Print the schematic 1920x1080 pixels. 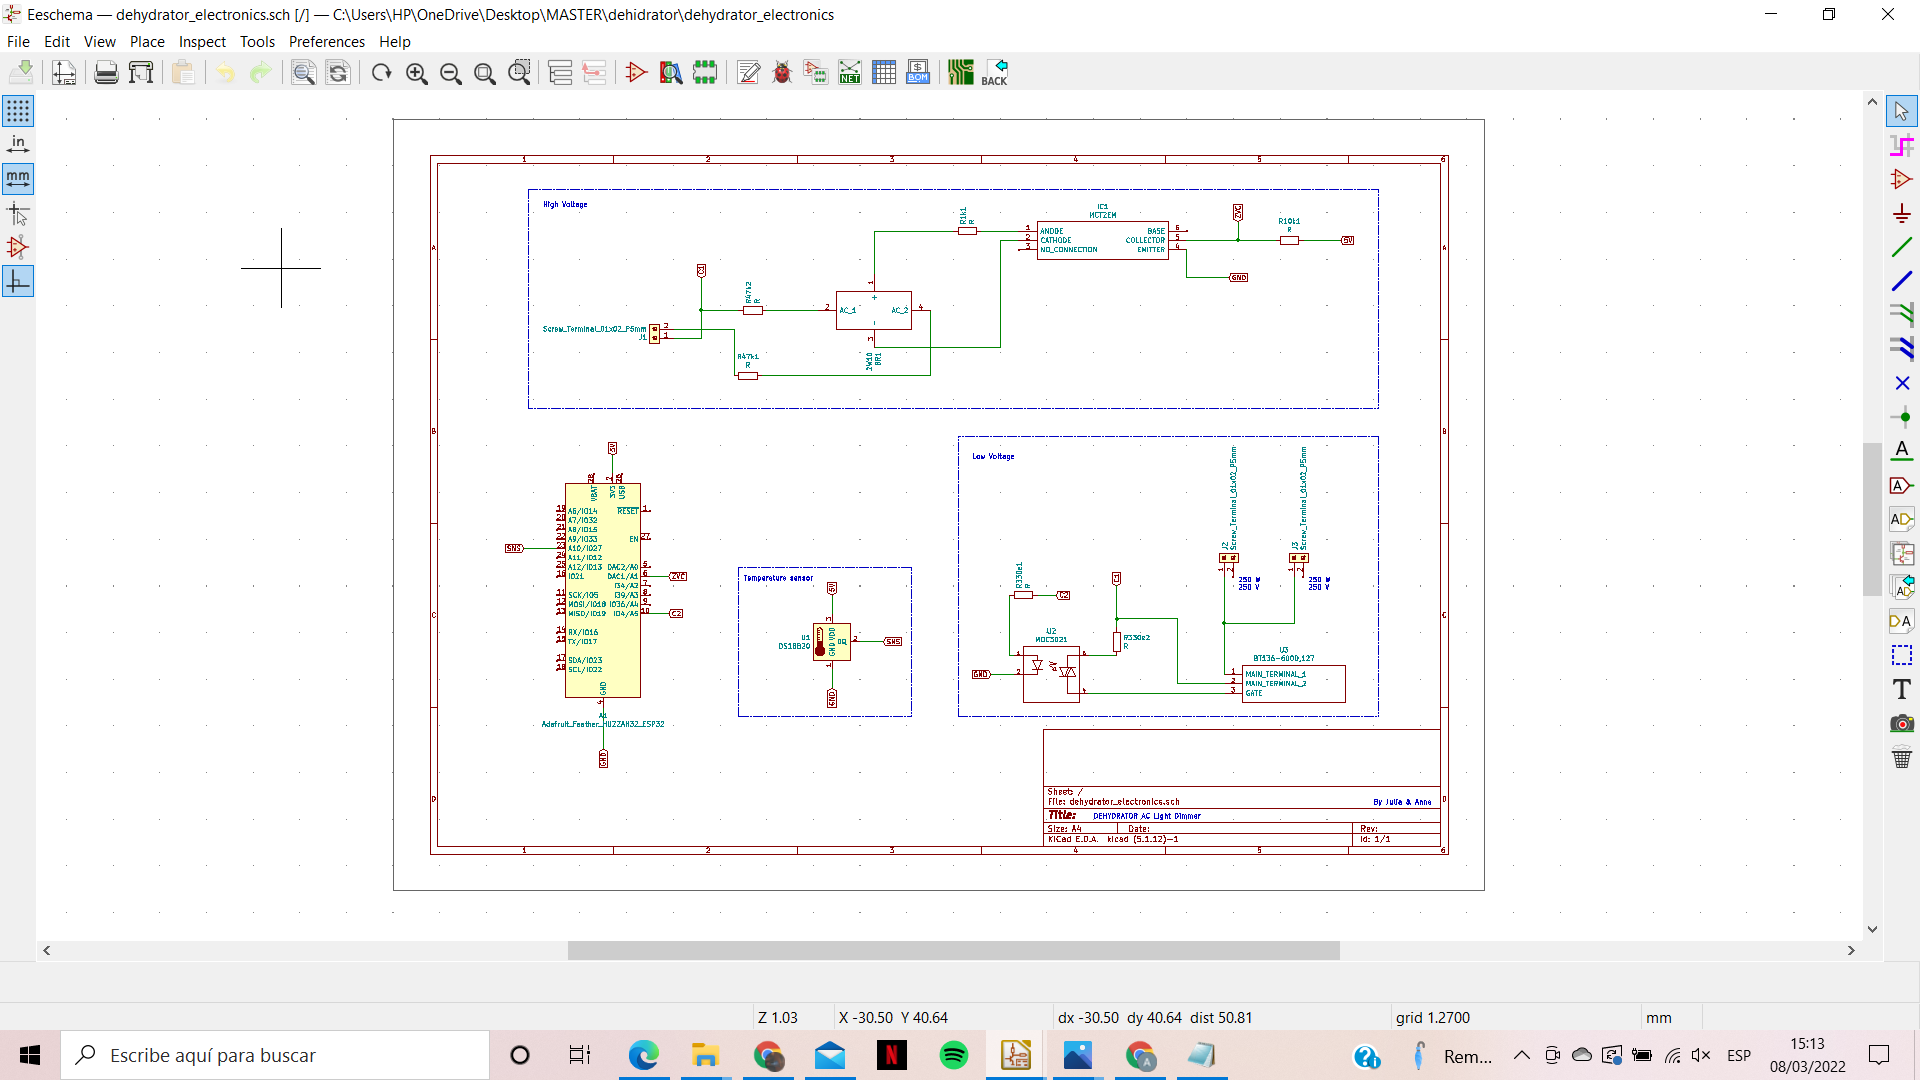pos(106,72)
